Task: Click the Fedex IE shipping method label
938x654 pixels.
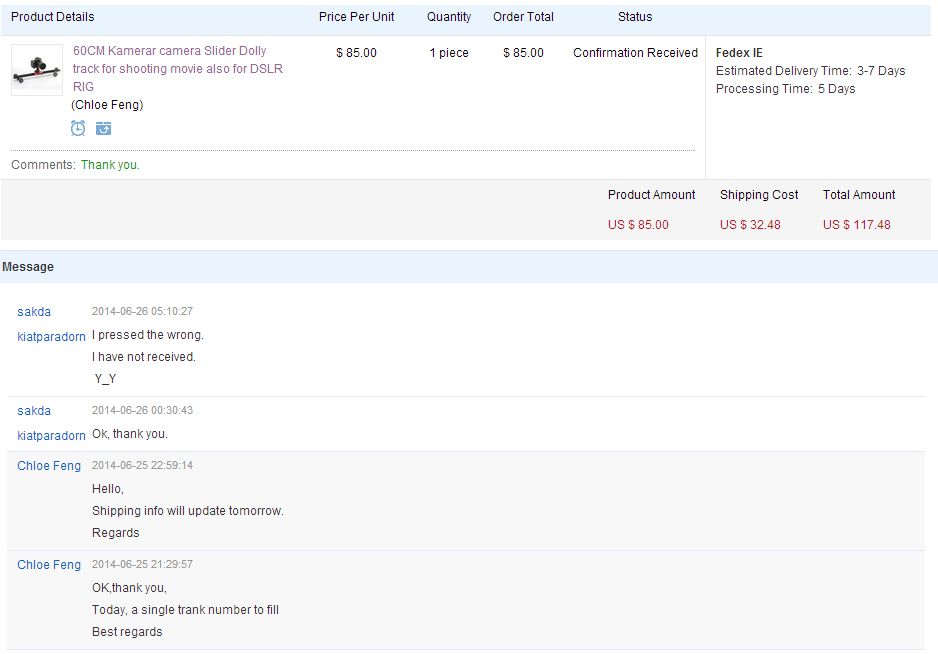Action: [x=739, y=53]
